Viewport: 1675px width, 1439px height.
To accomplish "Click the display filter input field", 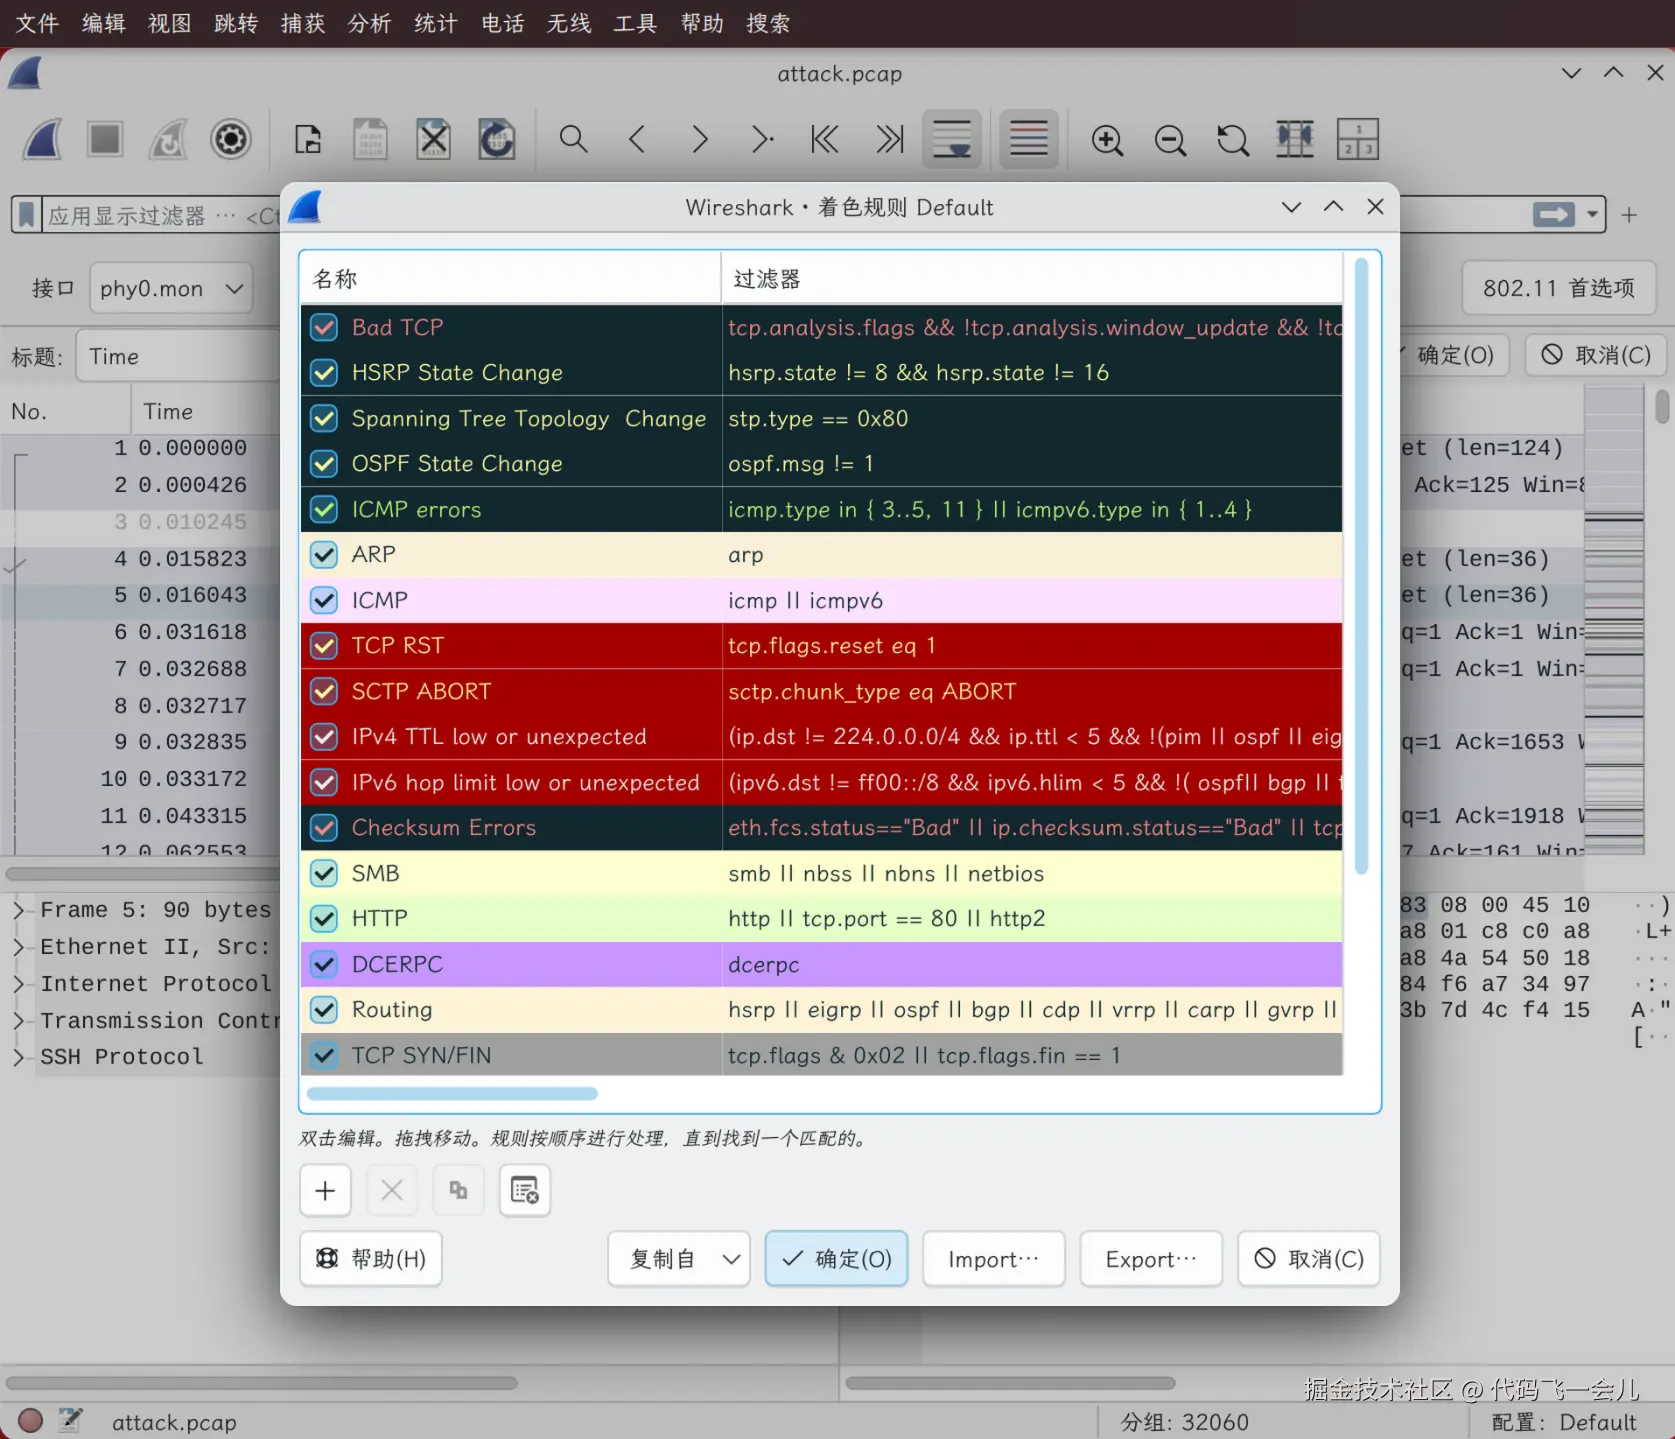I will click(x=160, y=215).
